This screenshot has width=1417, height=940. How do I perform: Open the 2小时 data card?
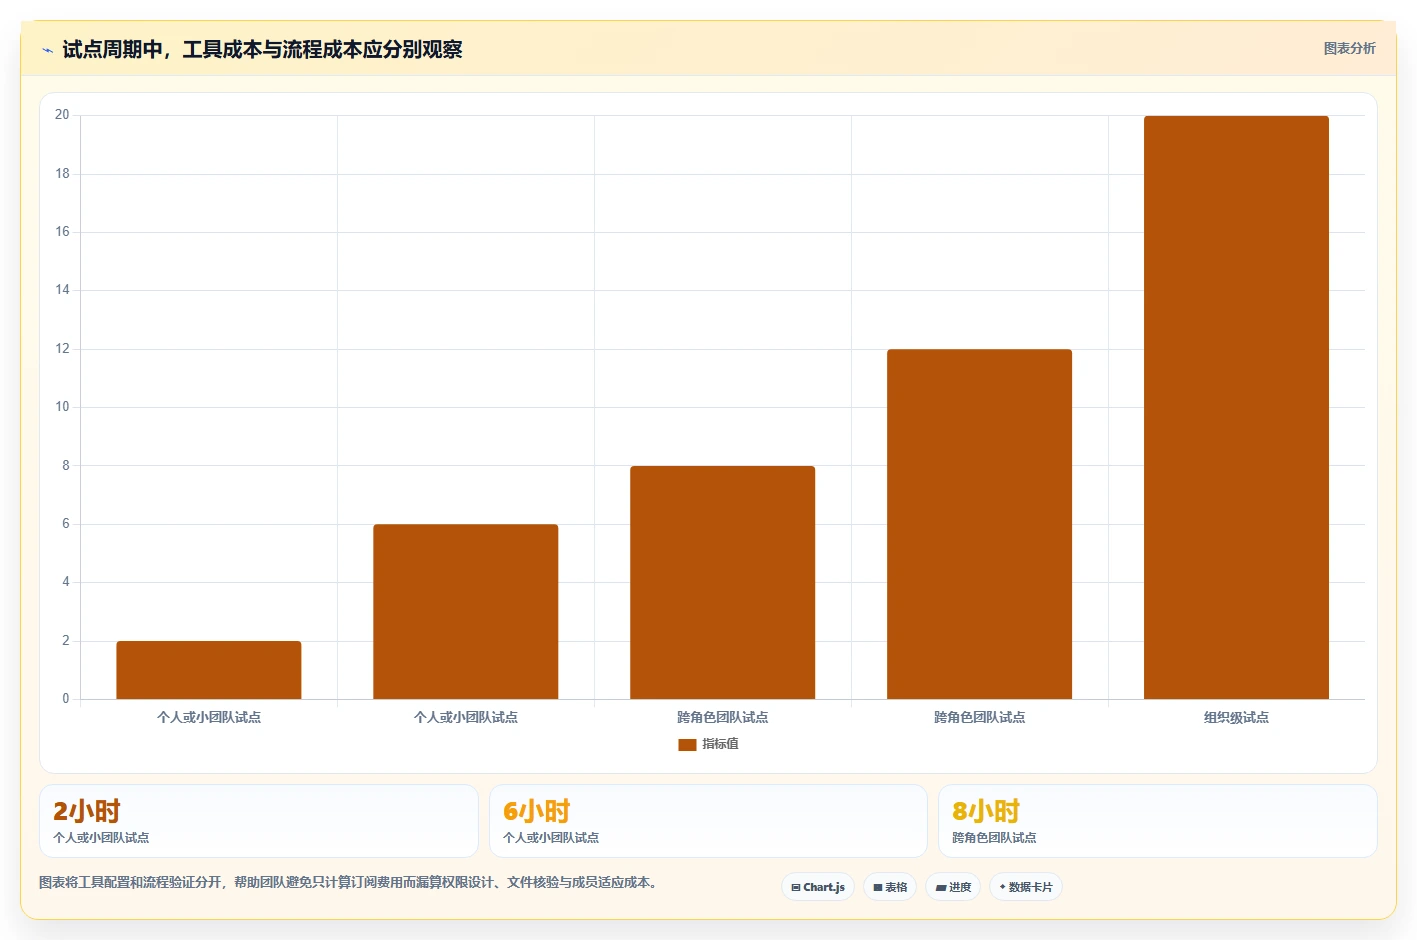tap(258, 821)
